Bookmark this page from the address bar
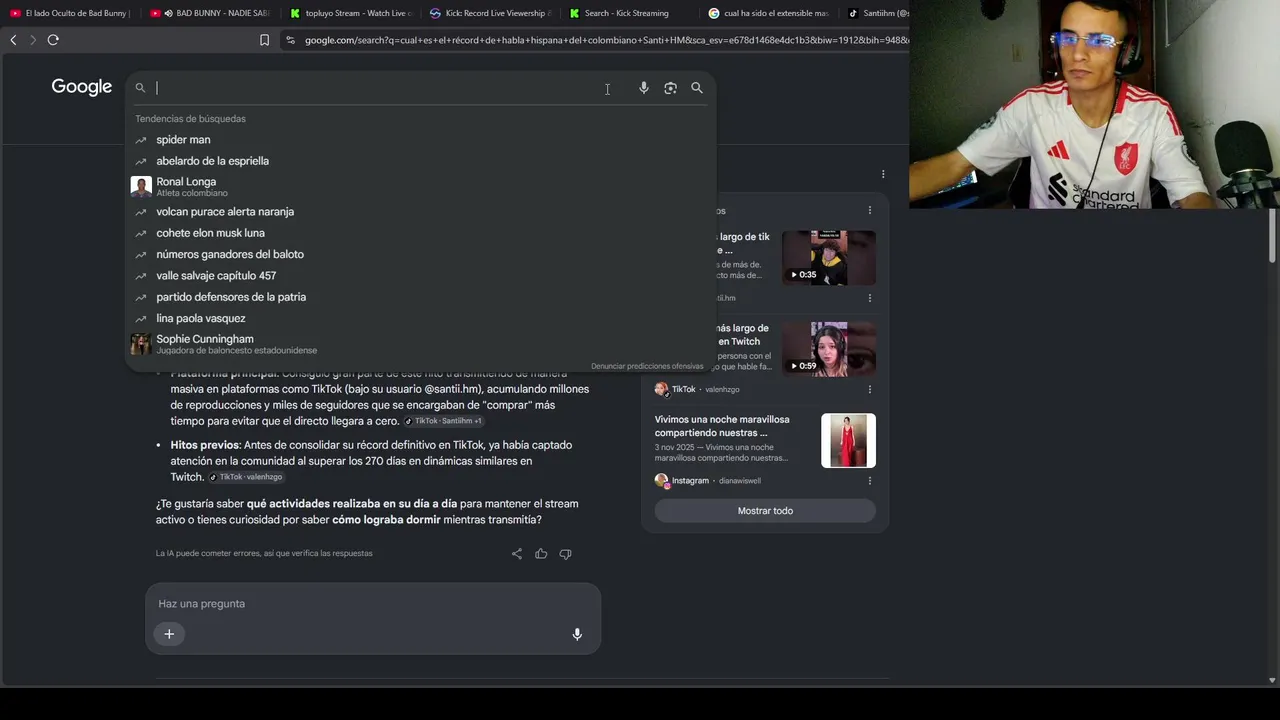The width and height of the screenshot is (1280, 720). coord(264,40)
